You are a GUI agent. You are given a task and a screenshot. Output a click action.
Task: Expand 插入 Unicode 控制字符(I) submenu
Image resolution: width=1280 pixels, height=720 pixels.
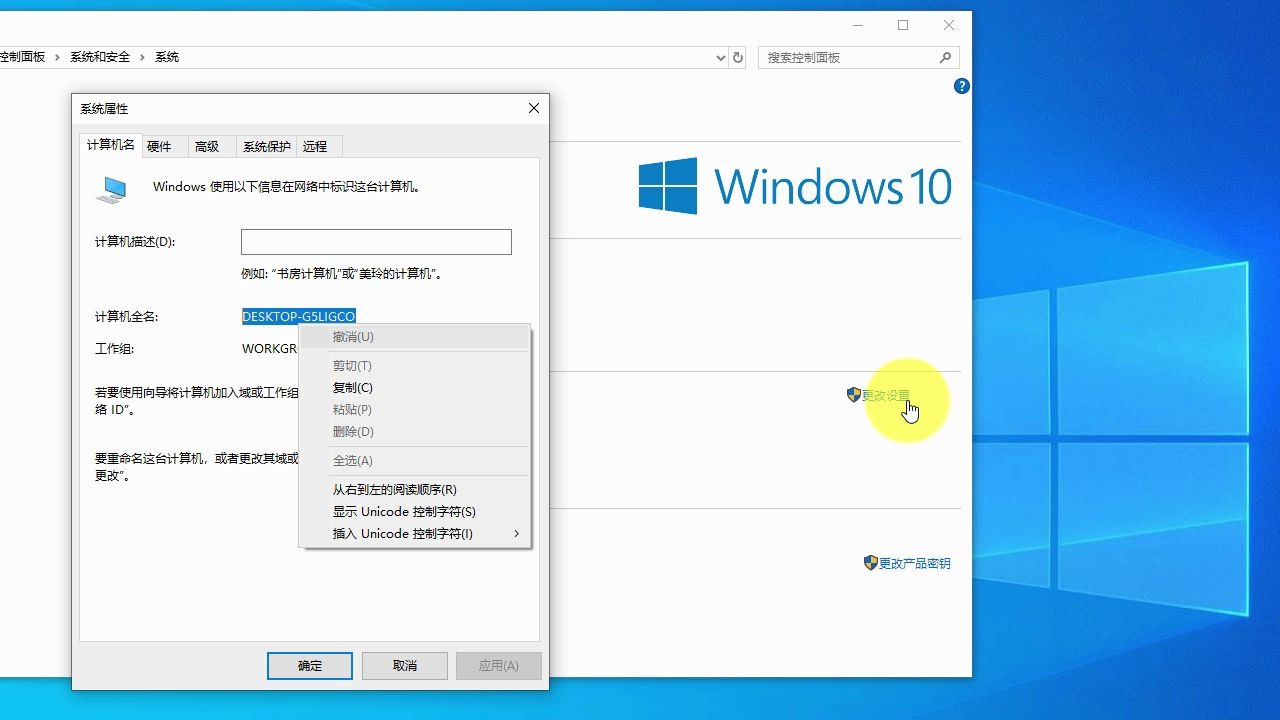(x=415, y=534)
